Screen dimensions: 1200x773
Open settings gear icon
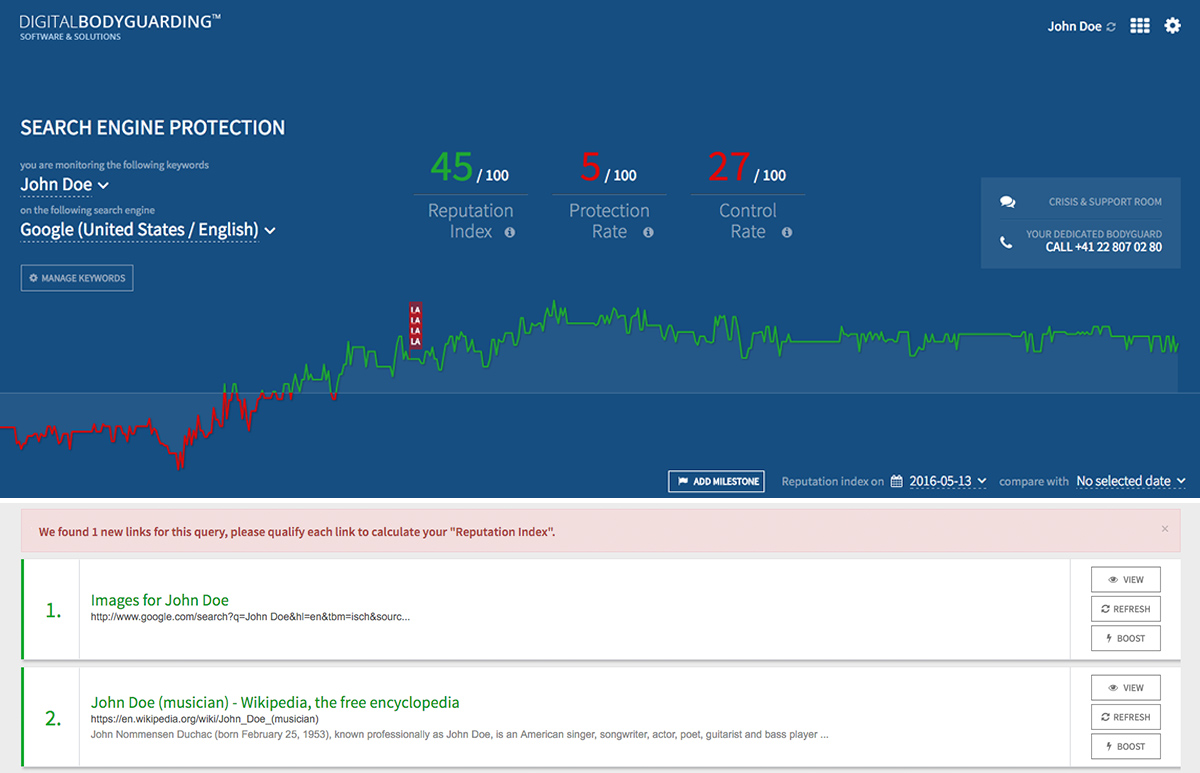(x=1173, y=26)
